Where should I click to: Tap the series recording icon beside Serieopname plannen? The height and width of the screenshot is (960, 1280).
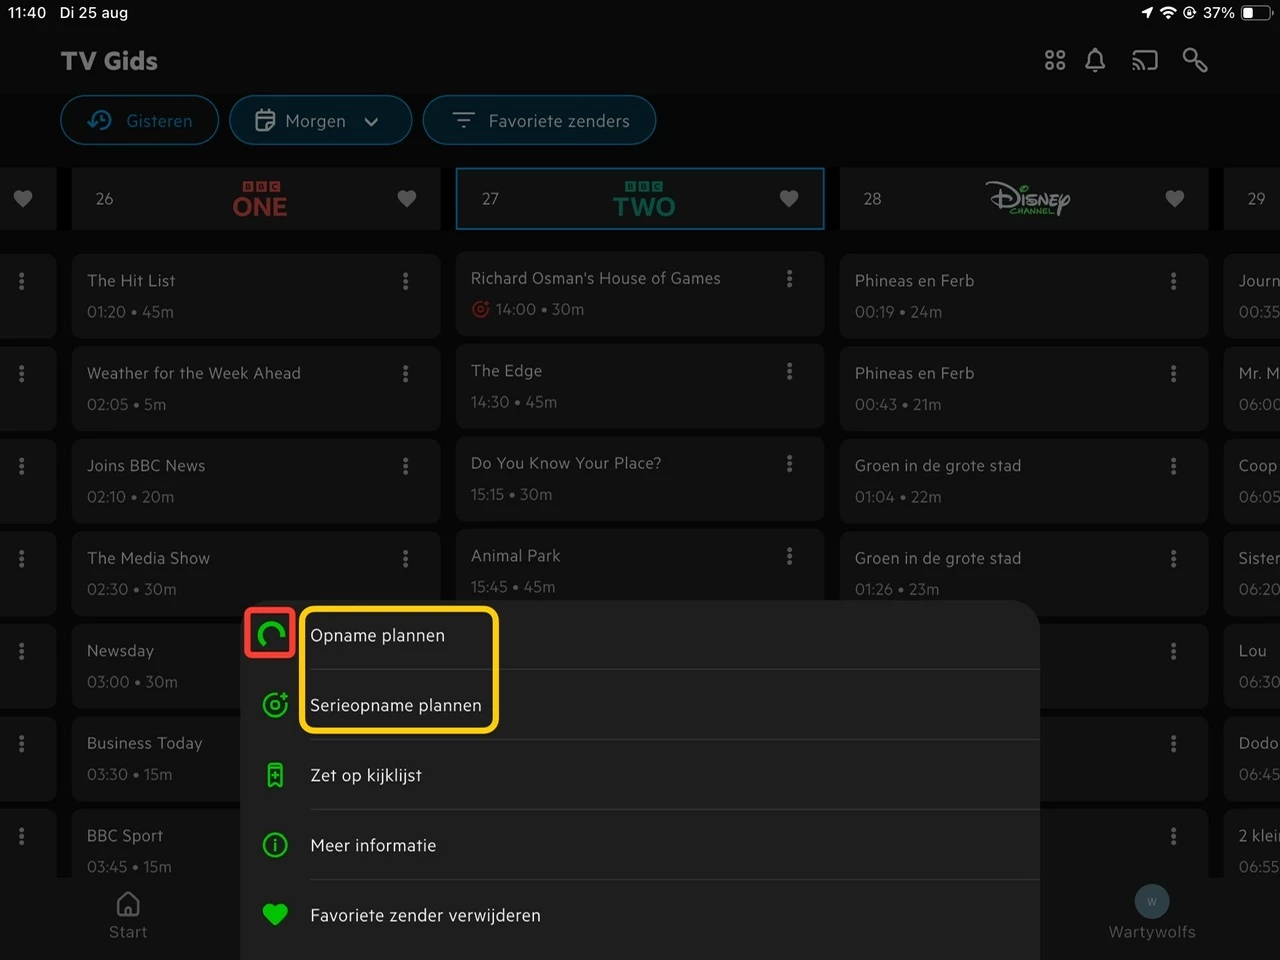275,705
